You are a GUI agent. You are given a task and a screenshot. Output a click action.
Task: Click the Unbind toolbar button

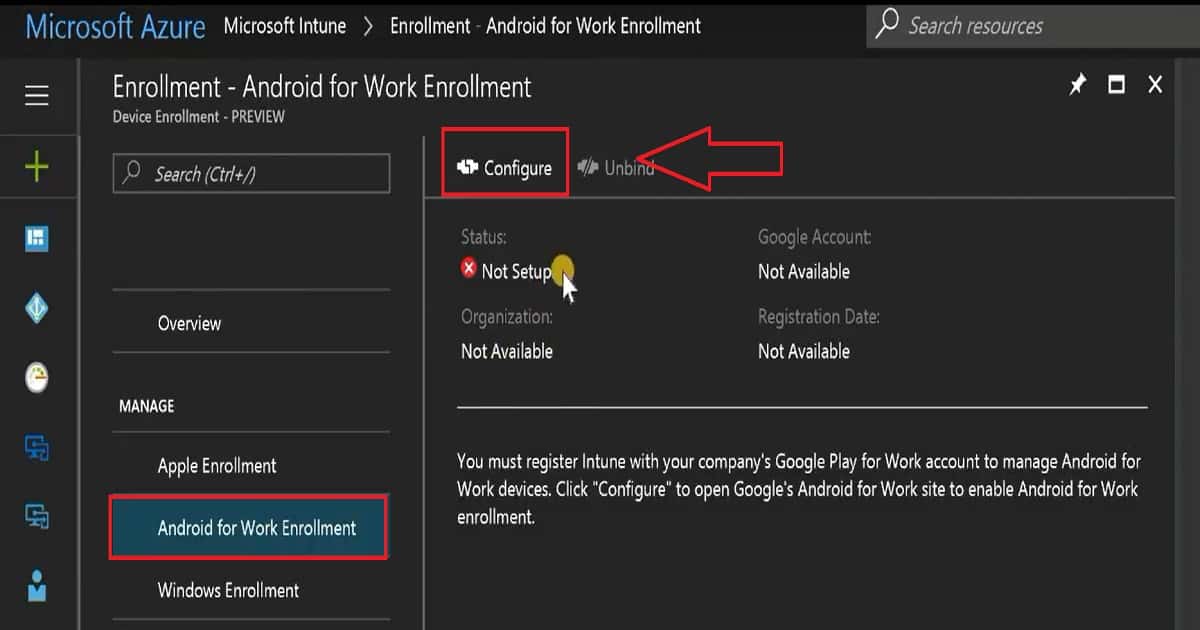coord(616,168)
